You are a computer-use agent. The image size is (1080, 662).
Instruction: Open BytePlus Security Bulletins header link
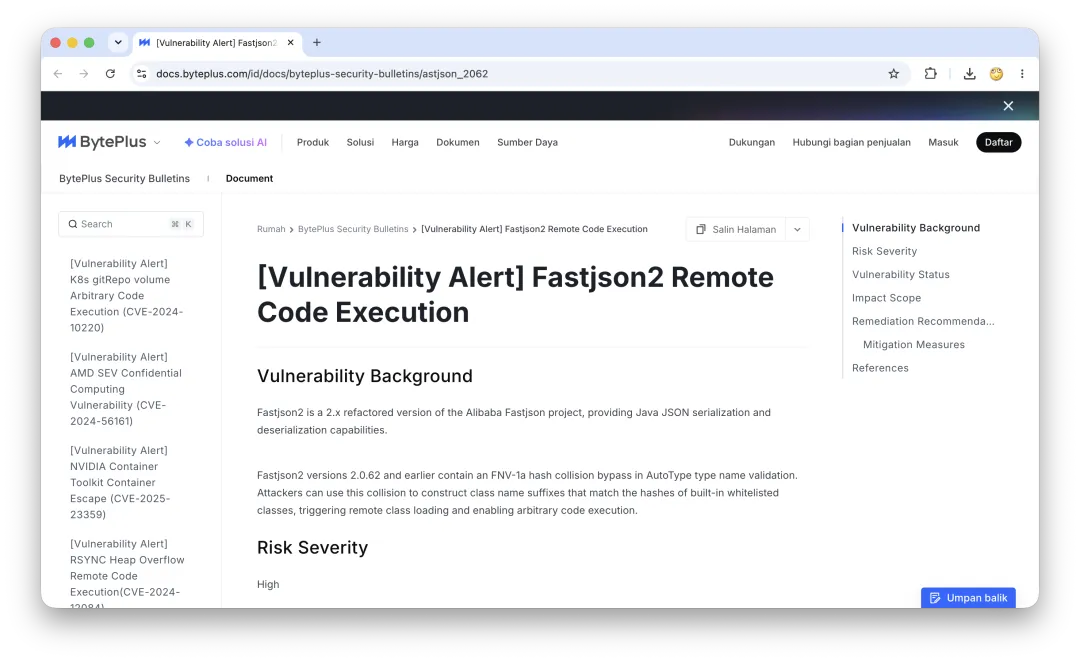click(x=125, y=178)
